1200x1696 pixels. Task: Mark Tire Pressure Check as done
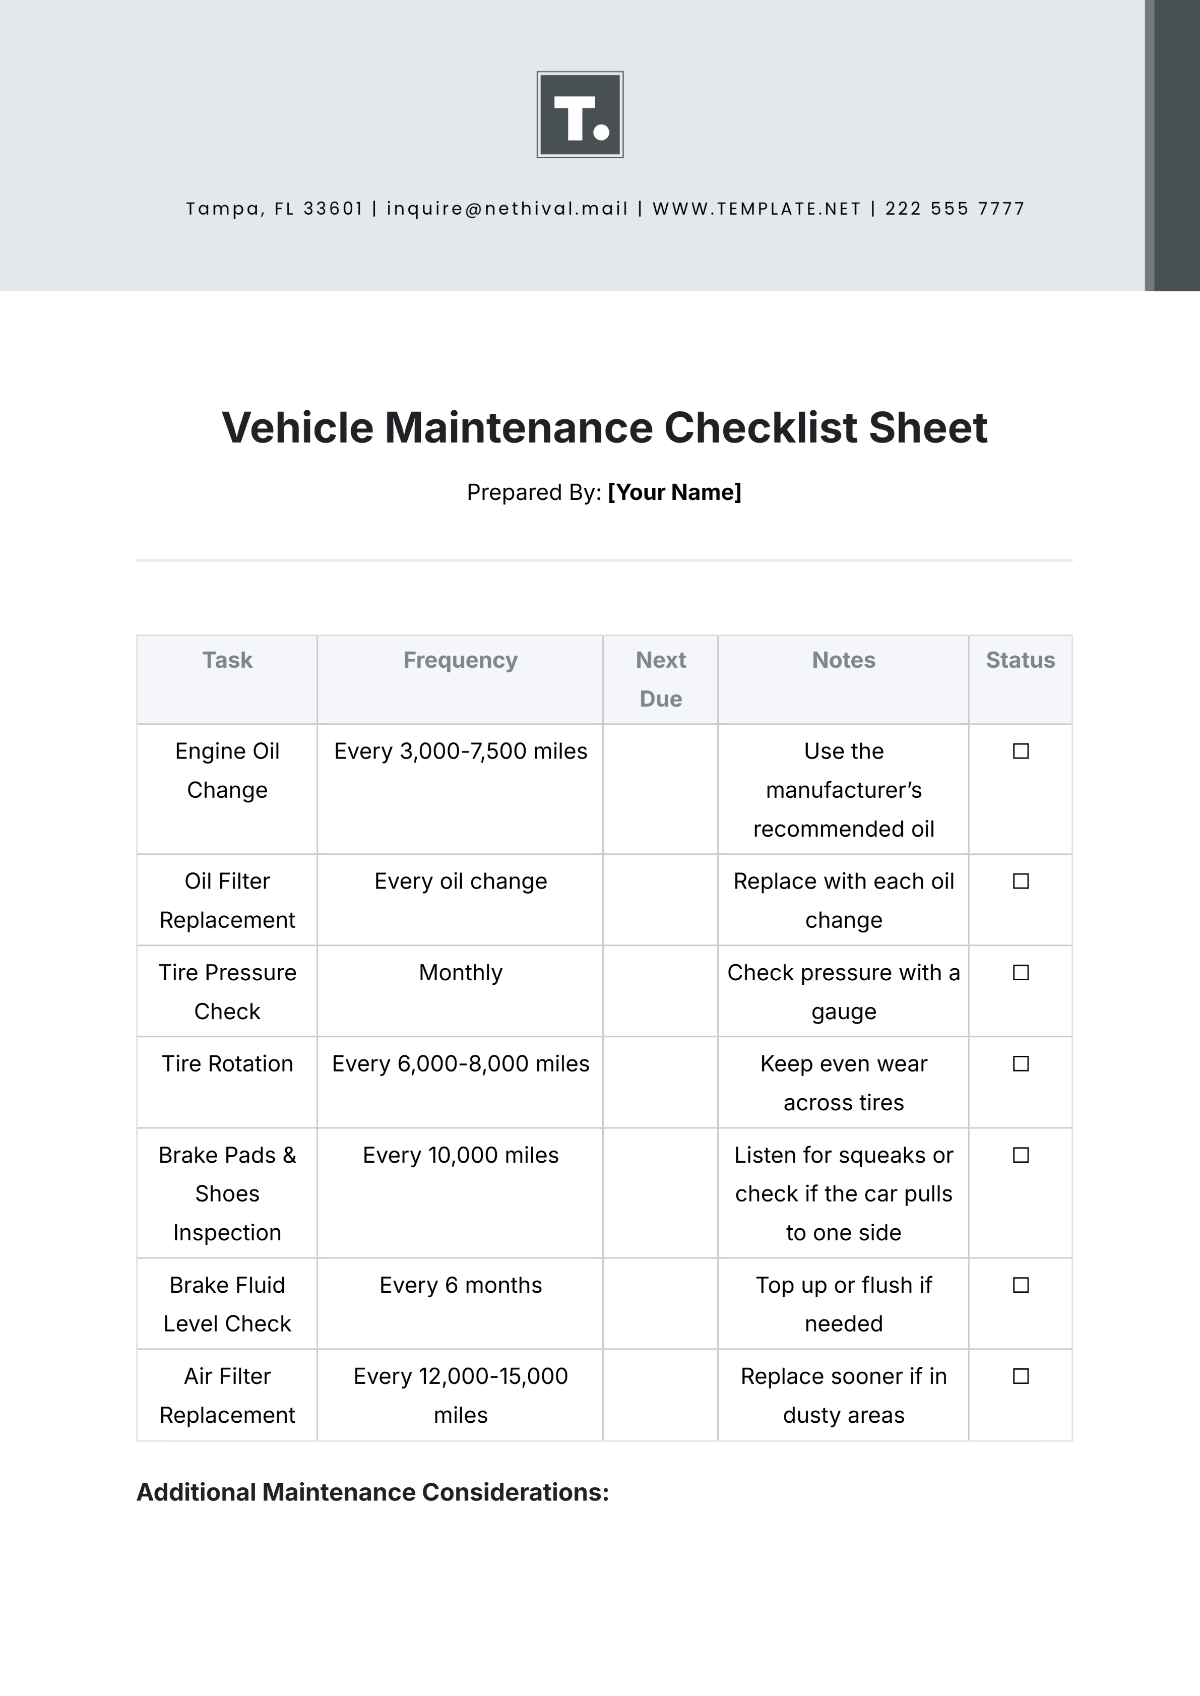[1020, 972]
